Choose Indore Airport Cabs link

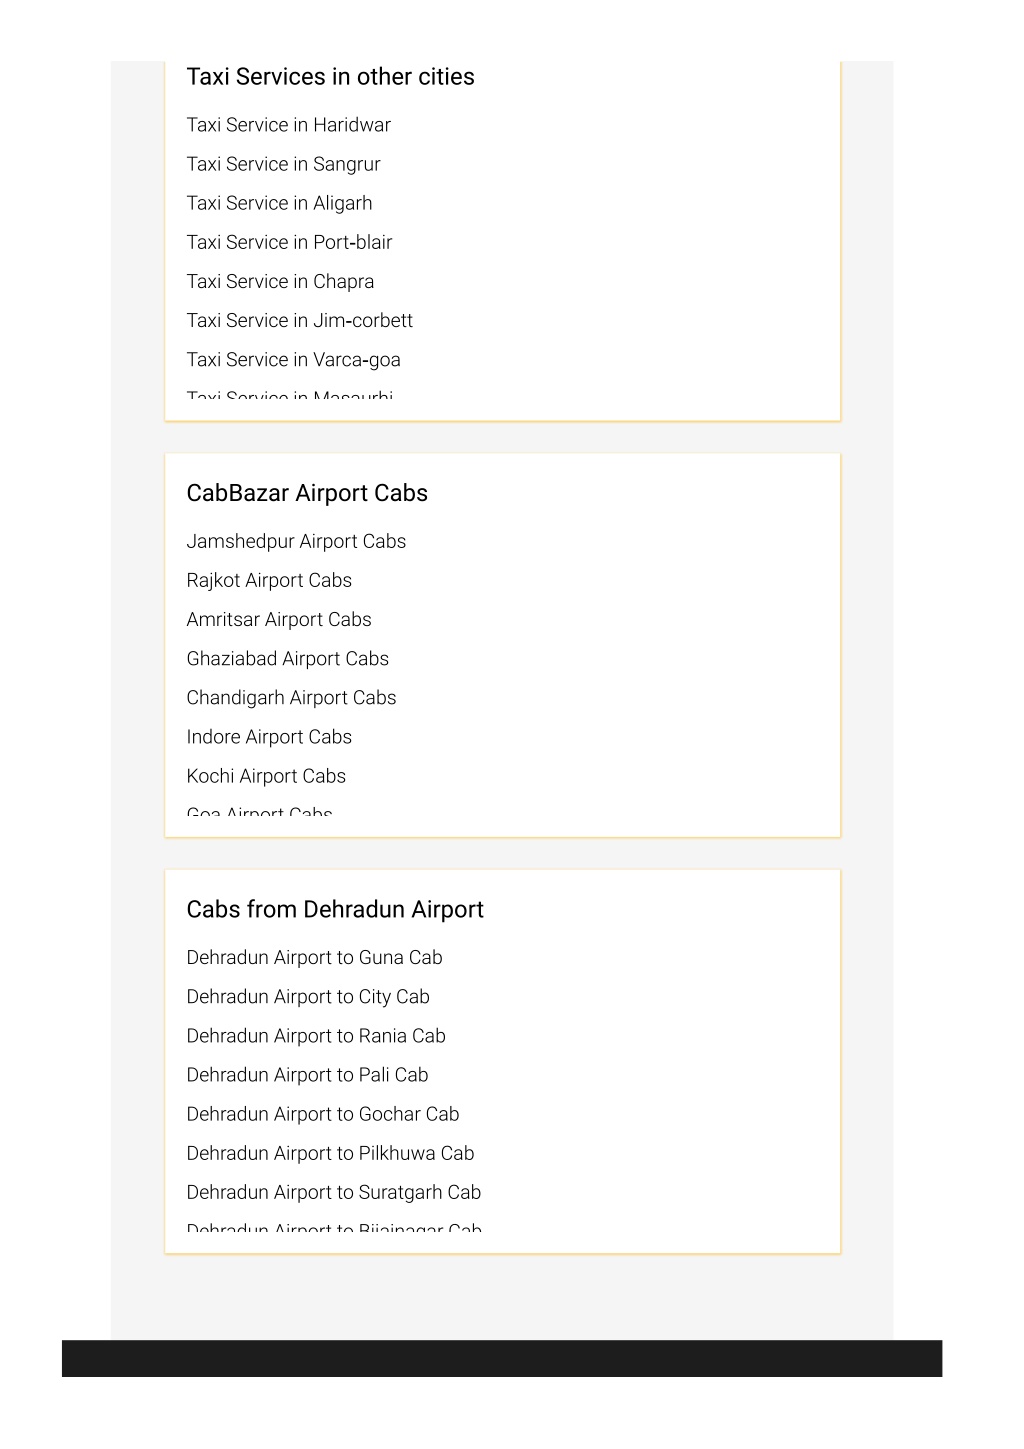coord(269,737)
